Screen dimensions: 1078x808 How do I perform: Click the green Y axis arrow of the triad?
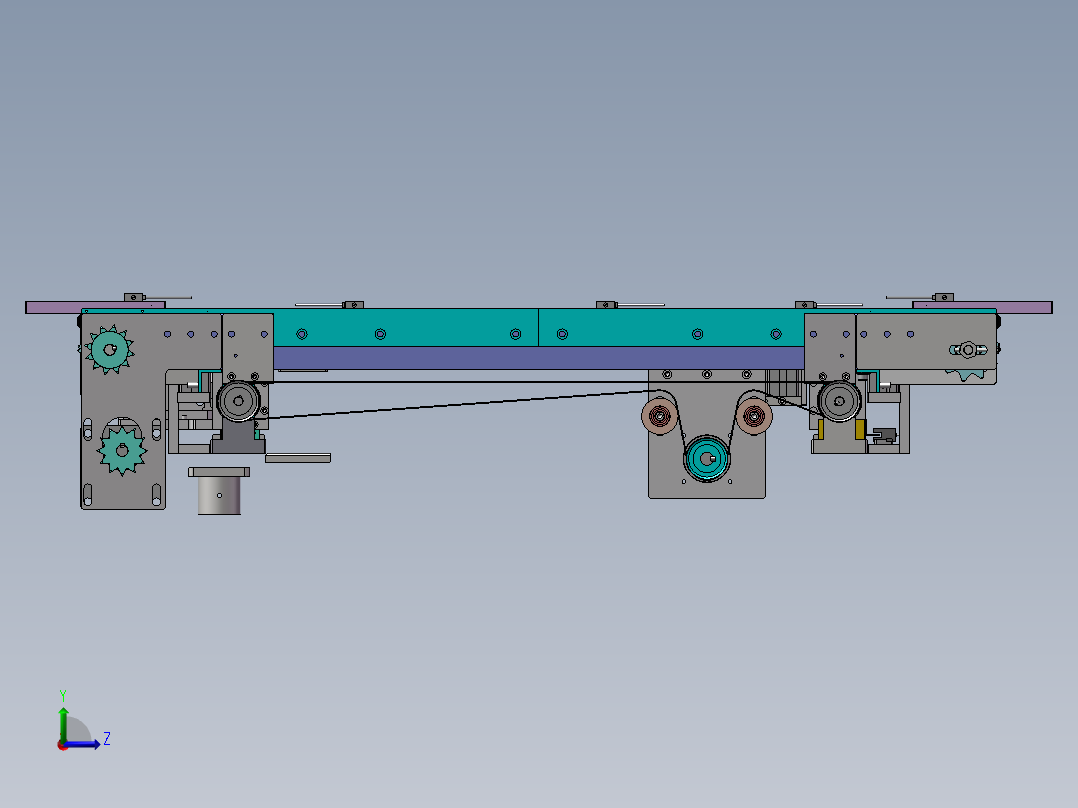pyautogui.click(x=63, y=723)
